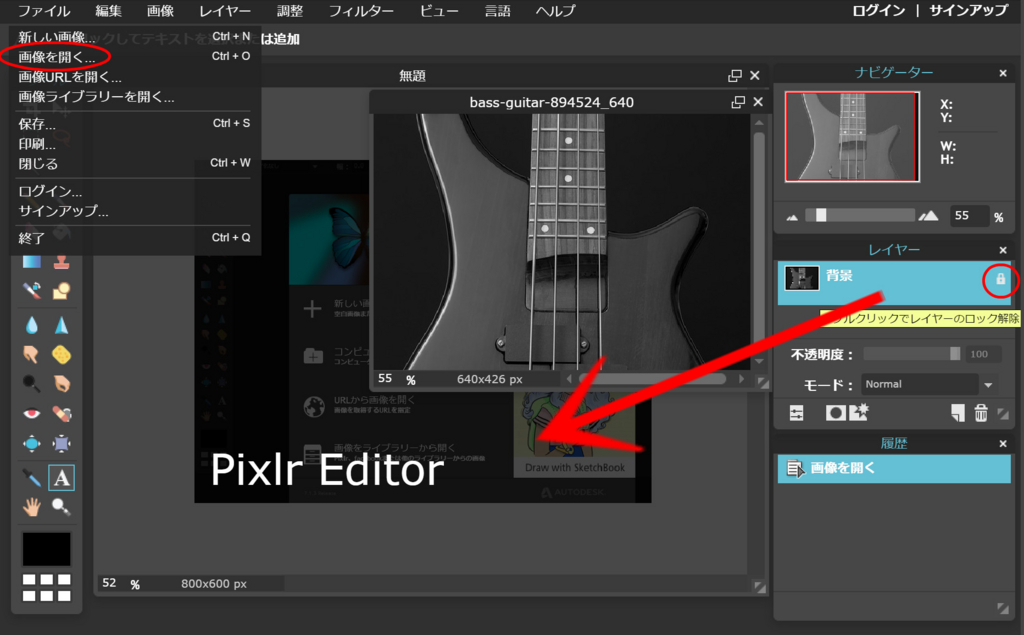The image size is (1024, 635).
Task: Click the Navigator zoom value 55 field
Action: (x=968, y=216)
